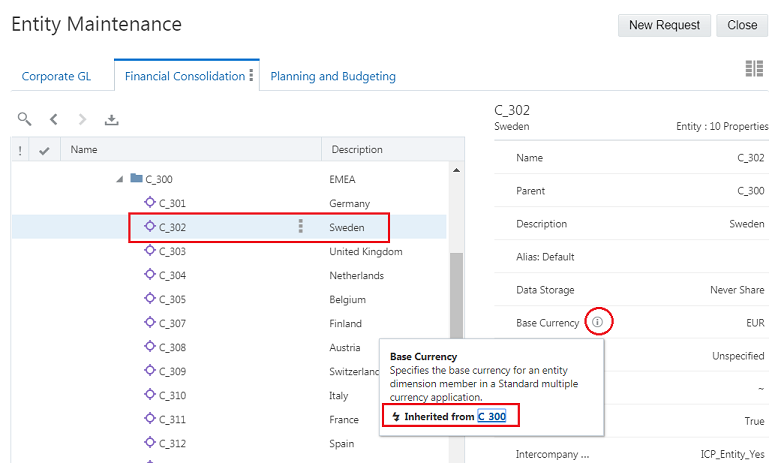Click the Description column header
The width and height of the screenshot is (775, 463).
pos(357,150)
